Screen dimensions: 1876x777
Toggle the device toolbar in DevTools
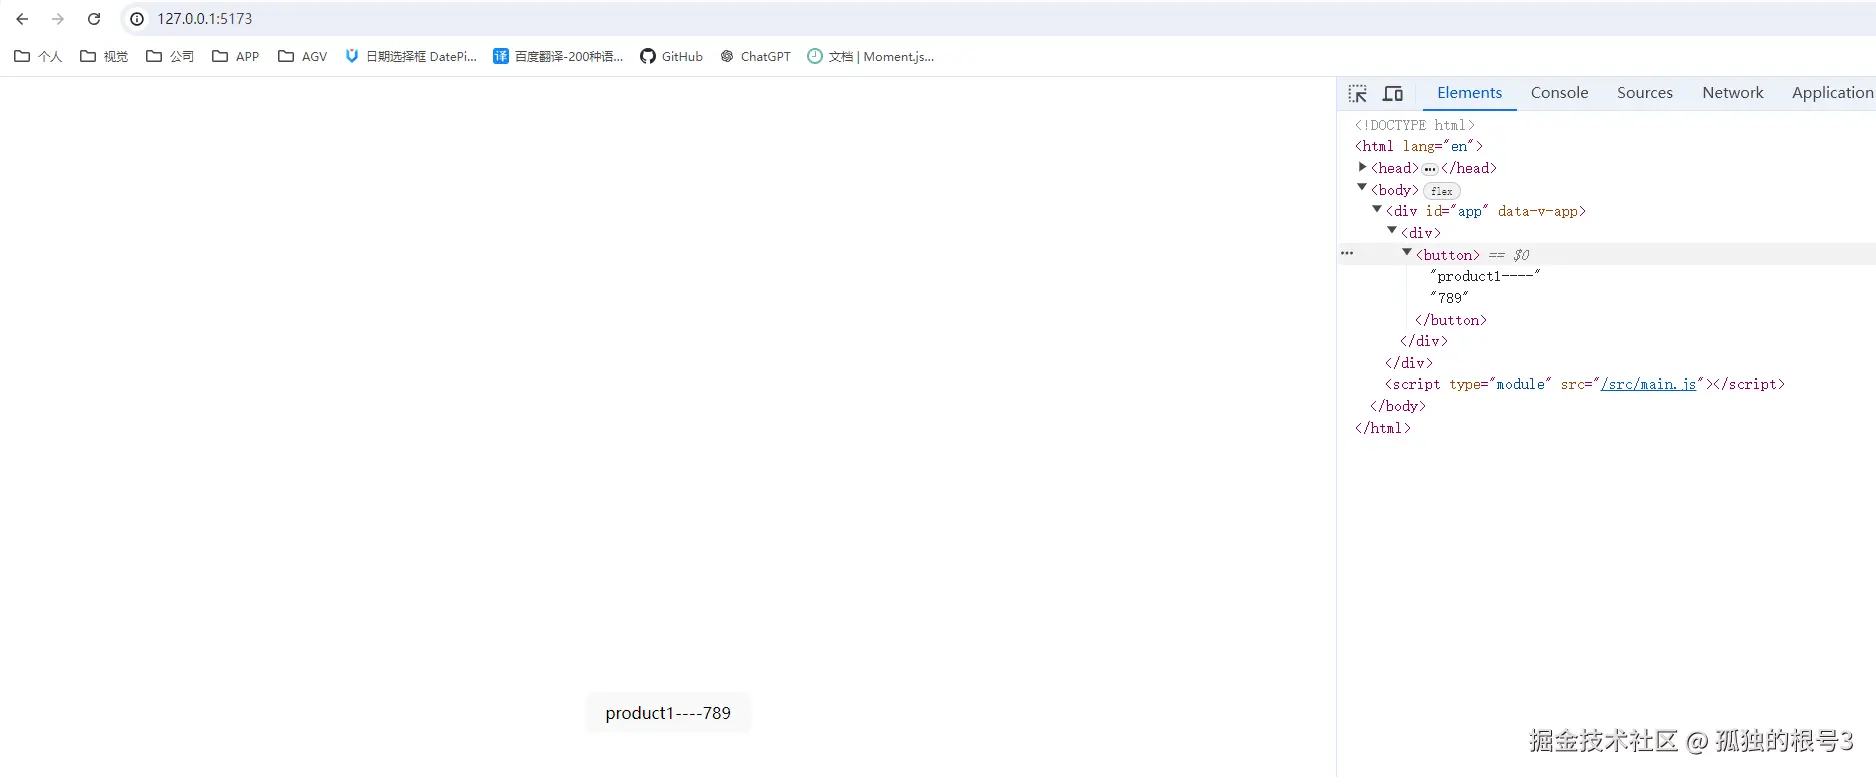point(1393,94)
